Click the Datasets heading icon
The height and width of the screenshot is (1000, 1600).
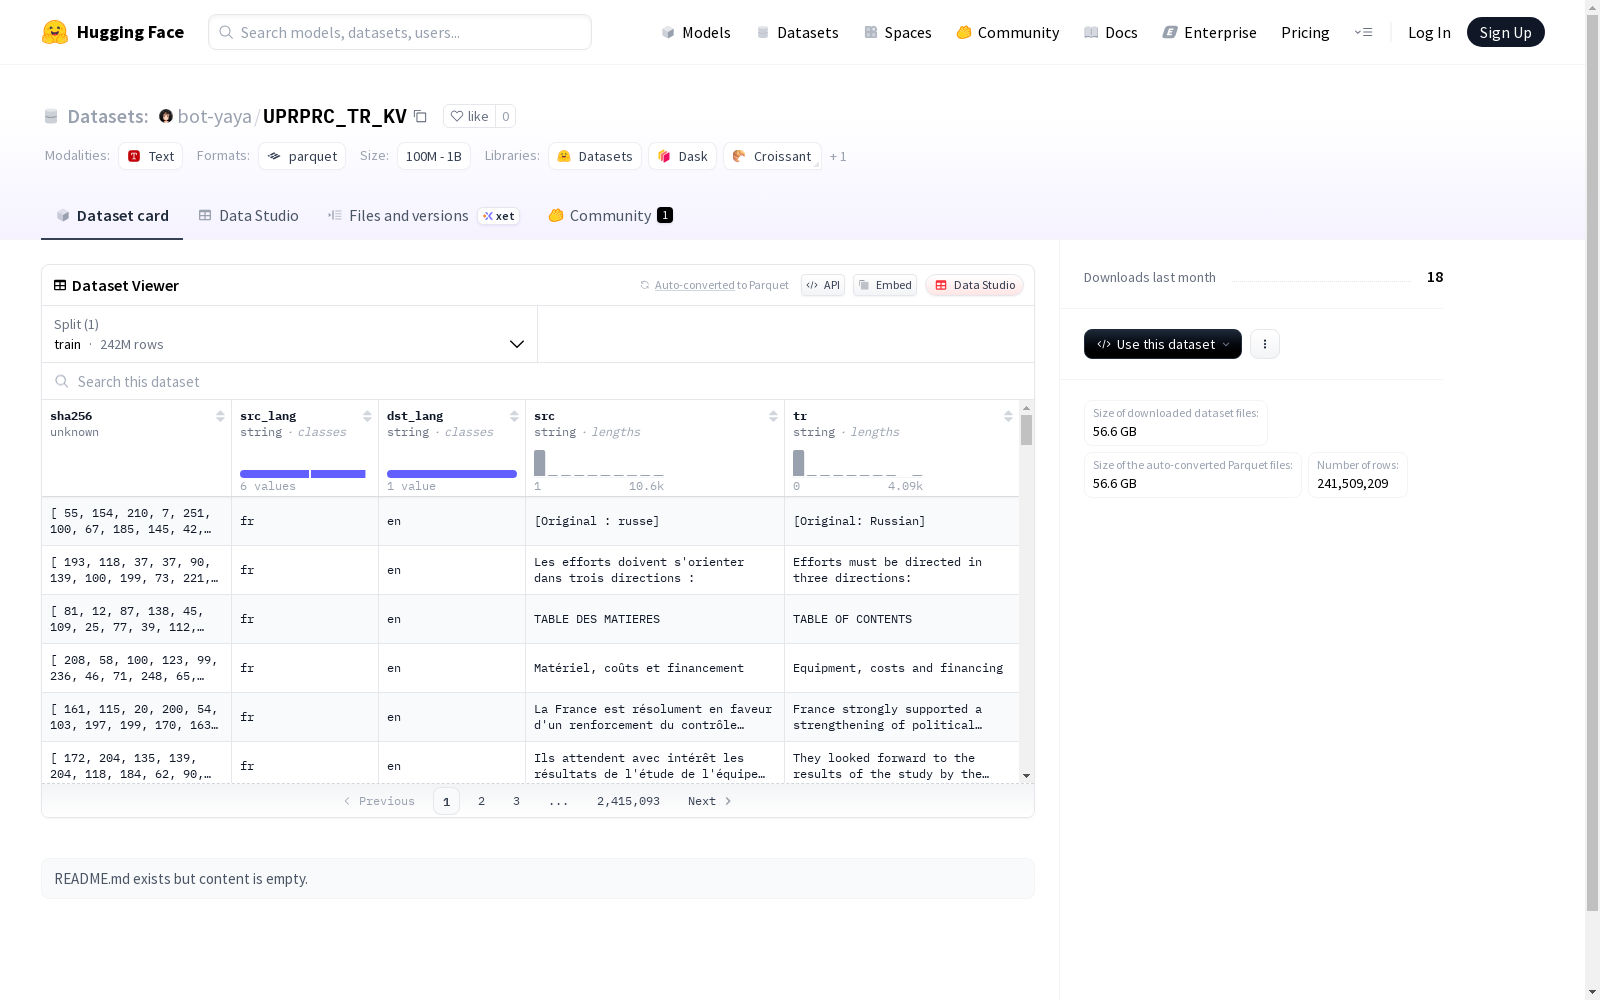pos(51,116)
